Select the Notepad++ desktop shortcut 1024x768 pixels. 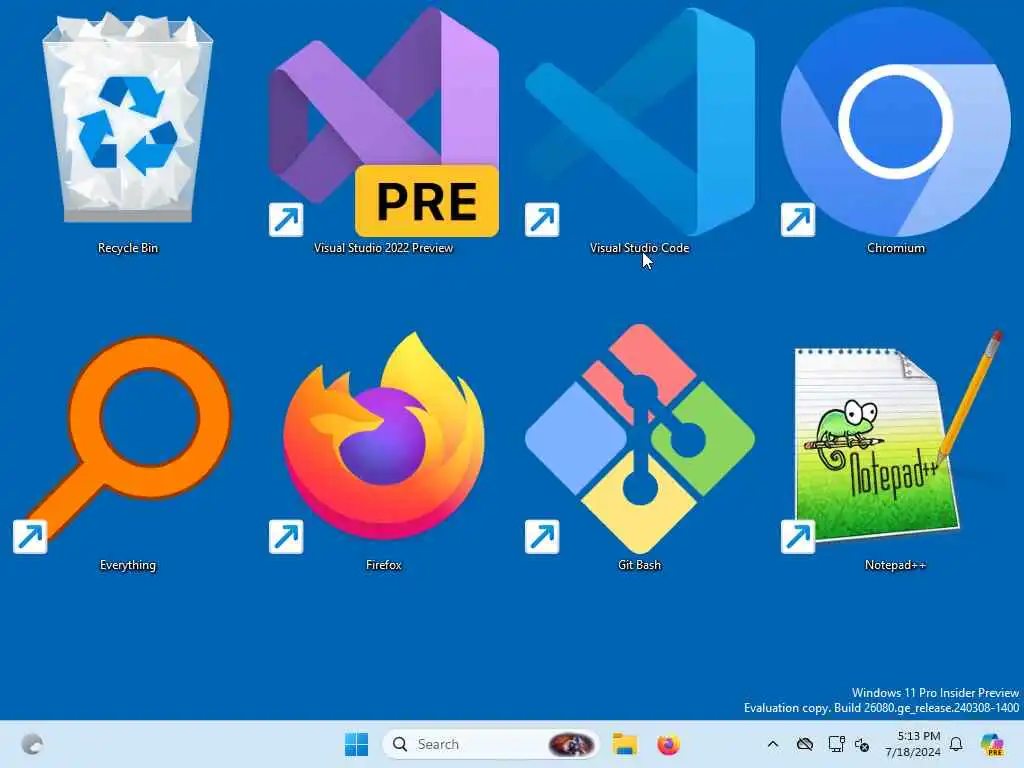(892, 441)
